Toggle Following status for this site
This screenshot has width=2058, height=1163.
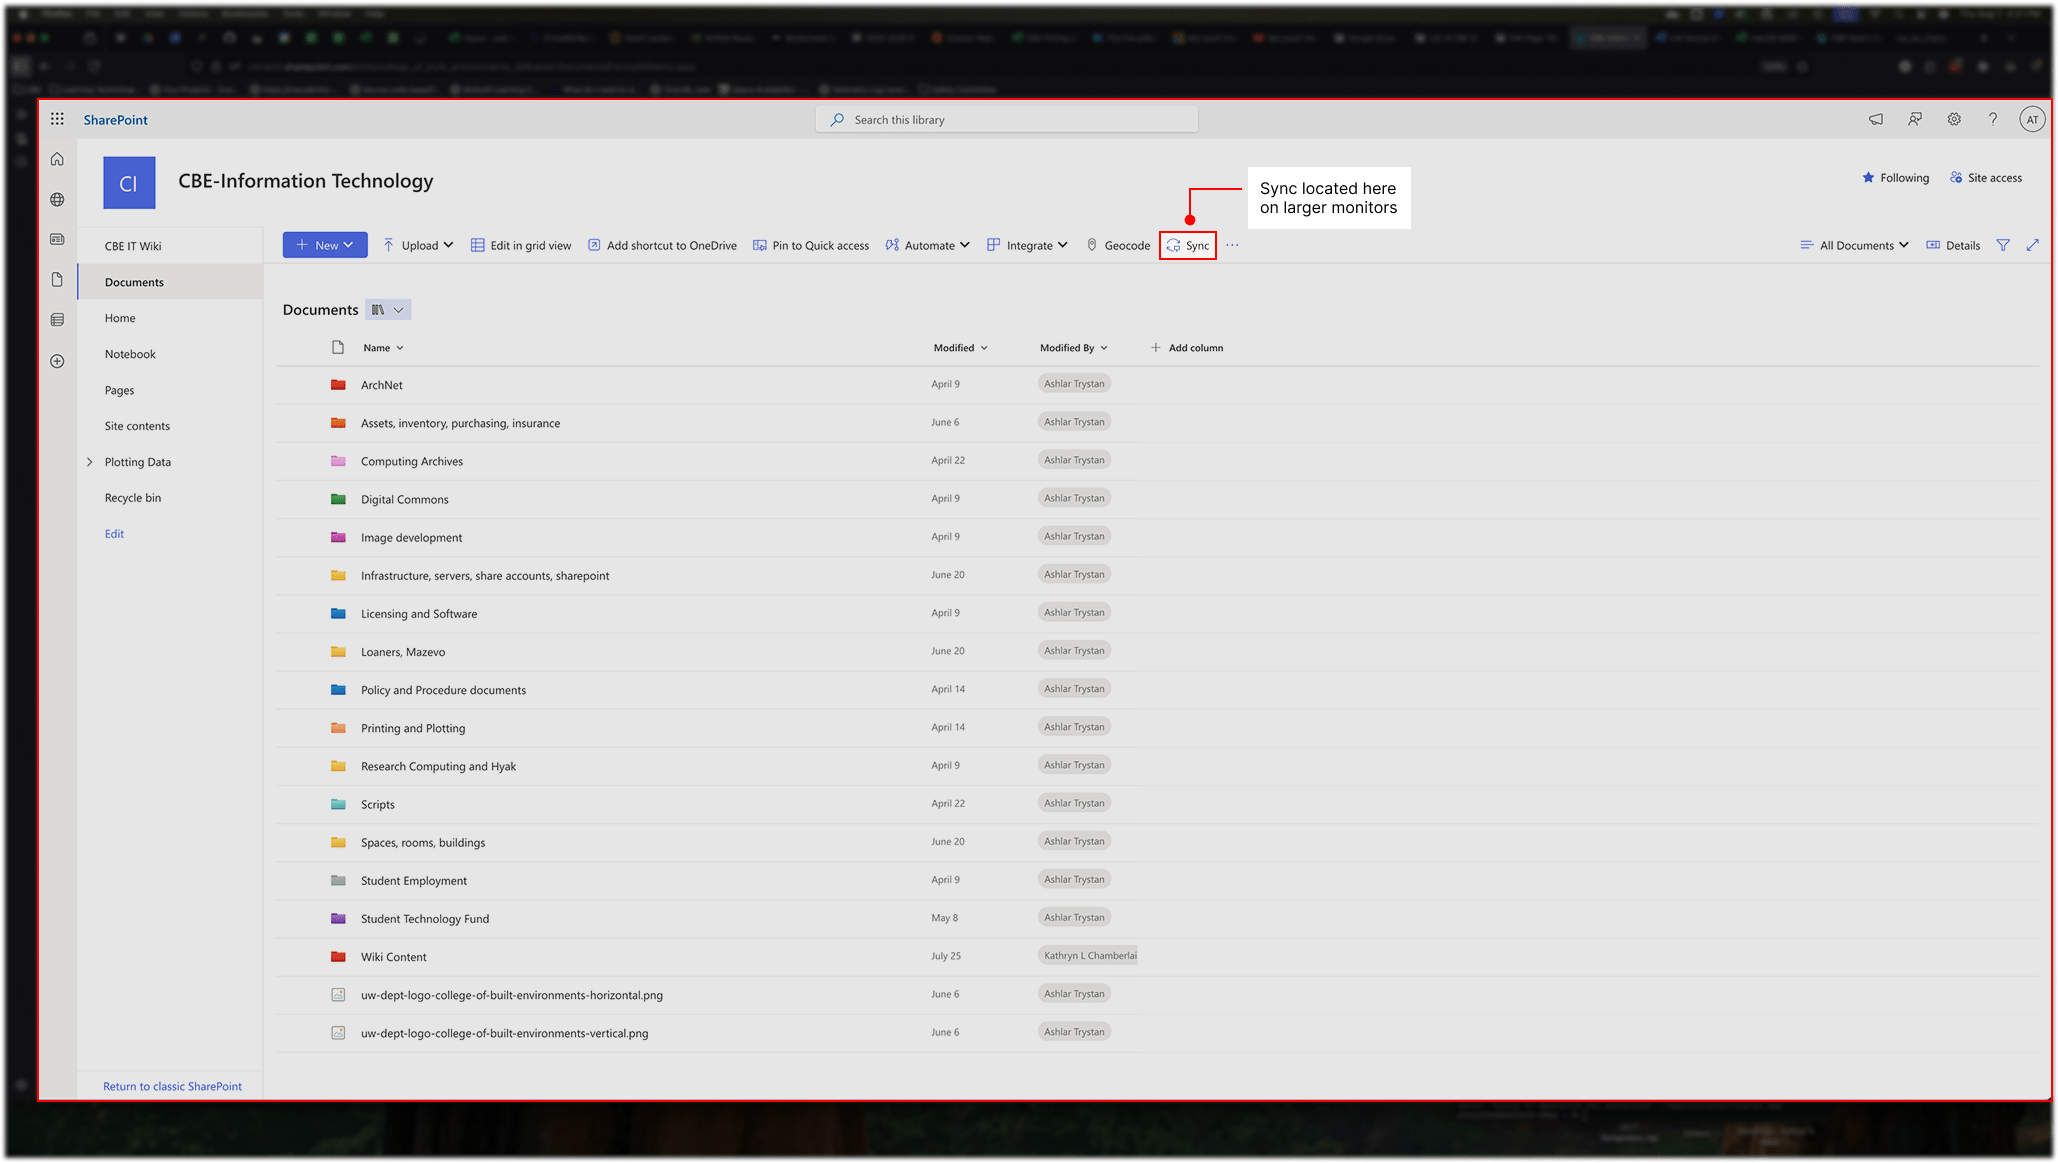coord(1895,177)
